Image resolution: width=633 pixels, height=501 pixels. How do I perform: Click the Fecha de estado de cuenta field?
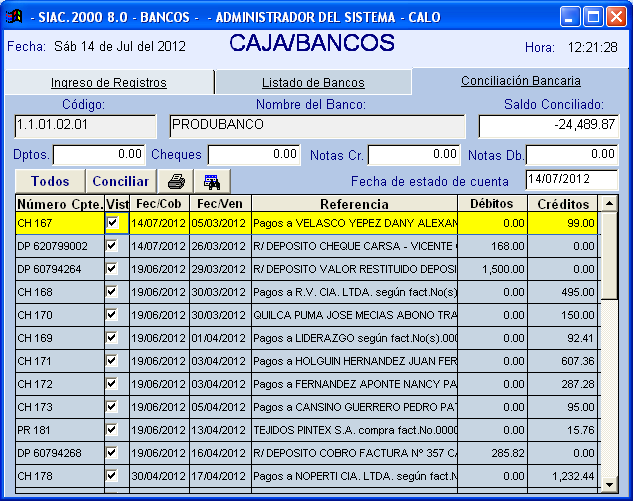pos(571,179)
